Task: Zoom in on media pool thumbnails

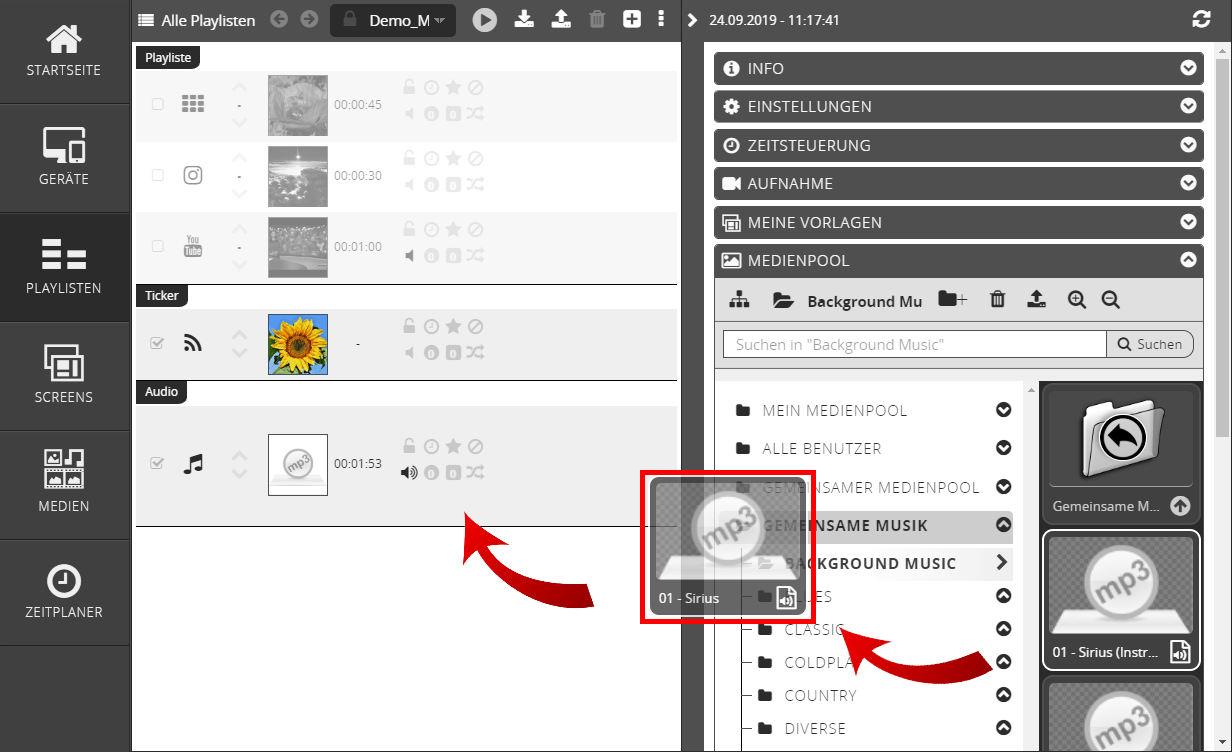Action: point(1076,299)
